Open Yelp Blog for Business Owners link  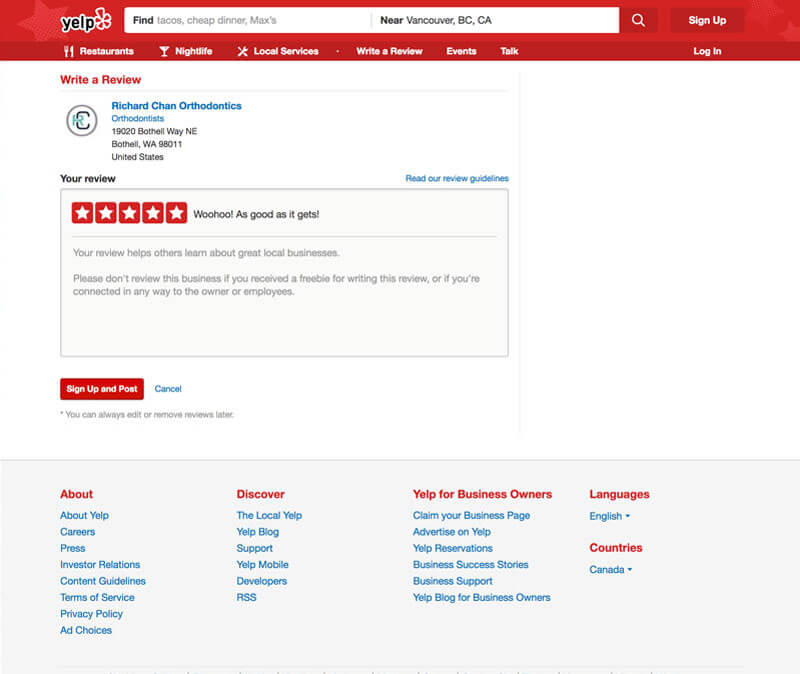coord(482,597)
